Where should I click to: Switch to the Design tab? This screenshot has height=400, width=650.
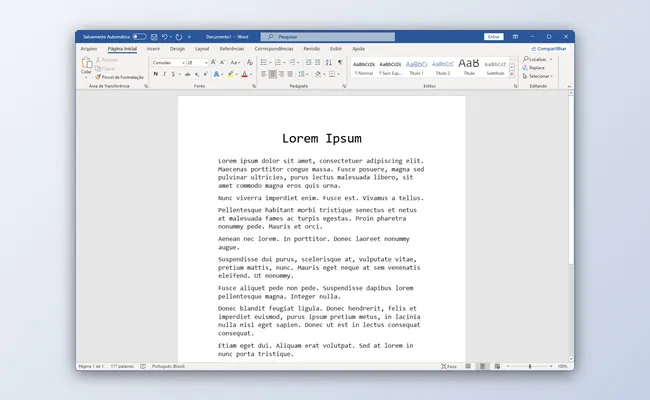pos(177,49)
